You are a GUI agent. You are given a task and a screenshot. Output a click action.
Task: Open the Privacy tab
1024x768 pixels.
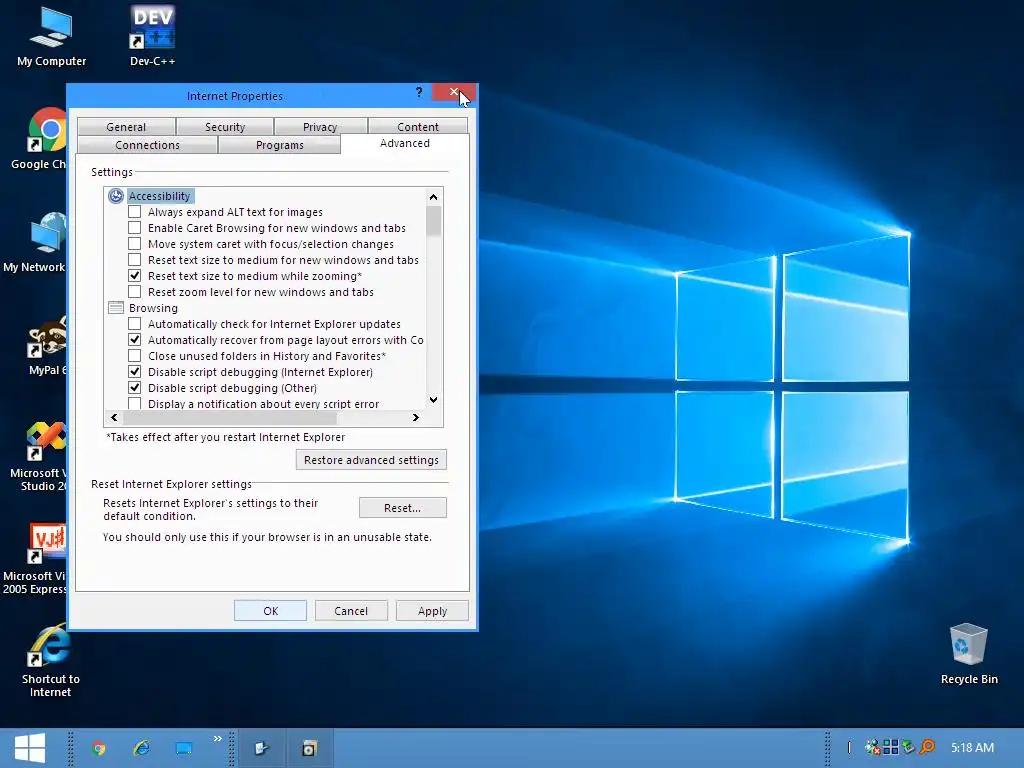pos(320,127)
